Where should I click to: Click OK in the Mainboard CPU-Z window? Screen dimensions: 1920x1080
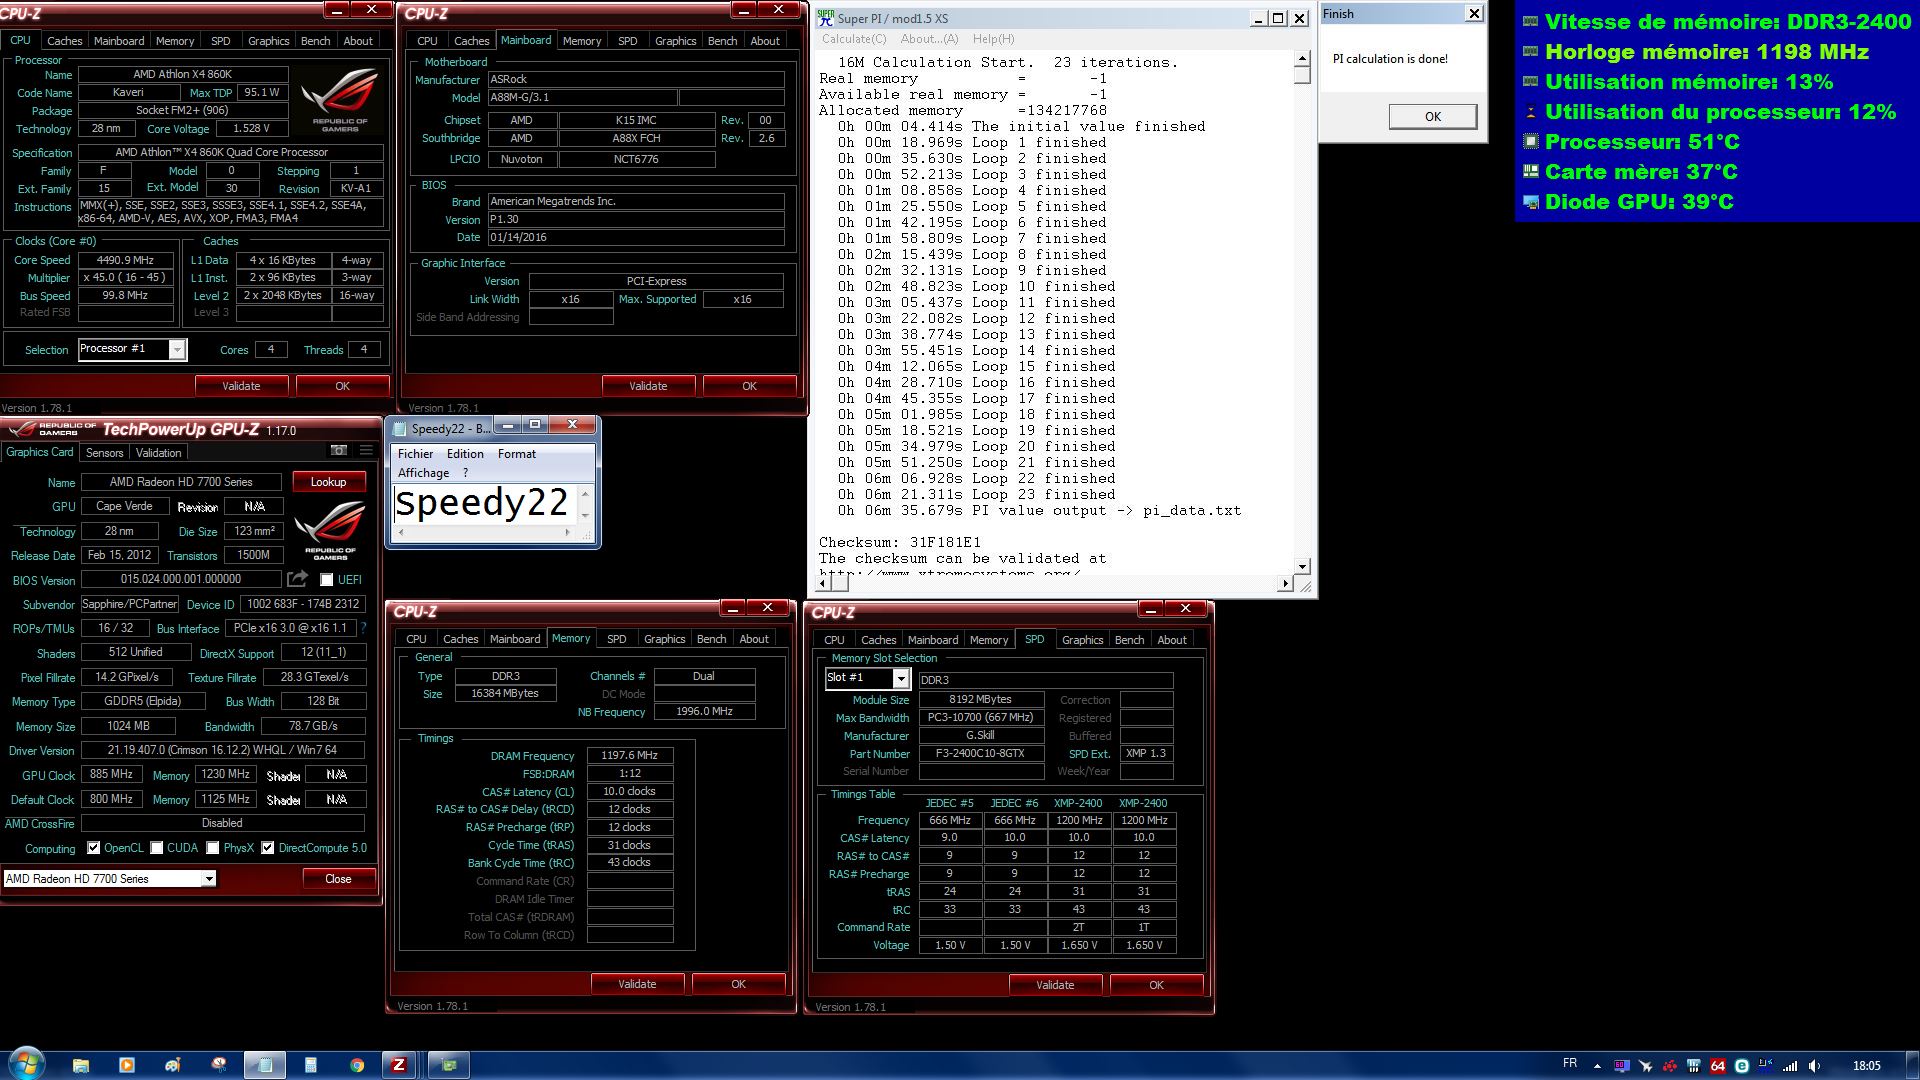749,386
